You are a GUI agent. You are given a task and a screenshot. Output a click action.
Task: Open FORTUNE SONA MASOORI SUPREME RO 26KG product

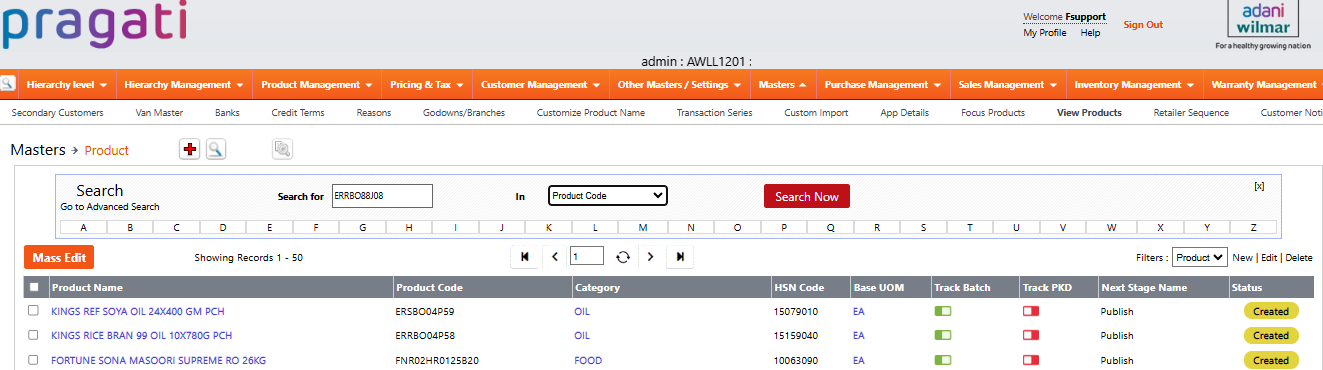pos(158,360)
